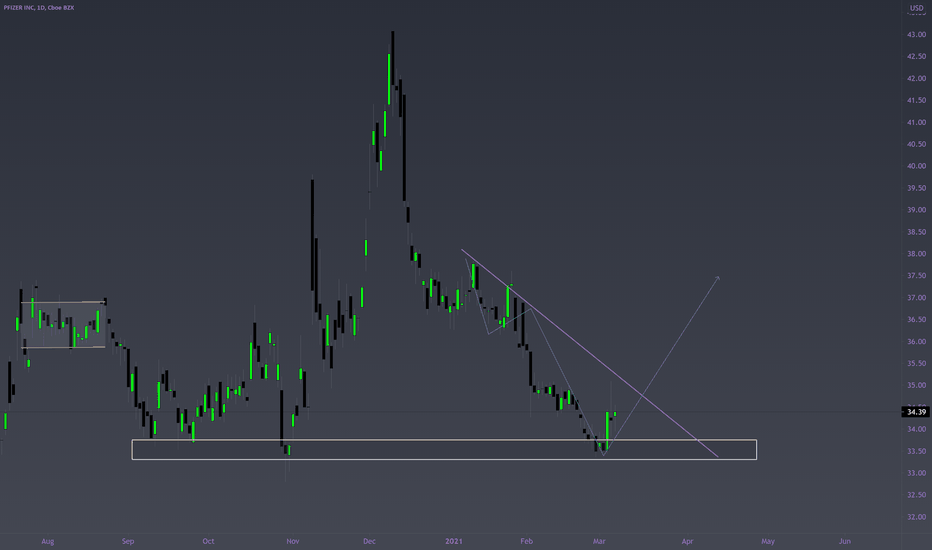The image size is (932, 550).
Task: Click the 43.00 price axis label
Action: [916, 34]
